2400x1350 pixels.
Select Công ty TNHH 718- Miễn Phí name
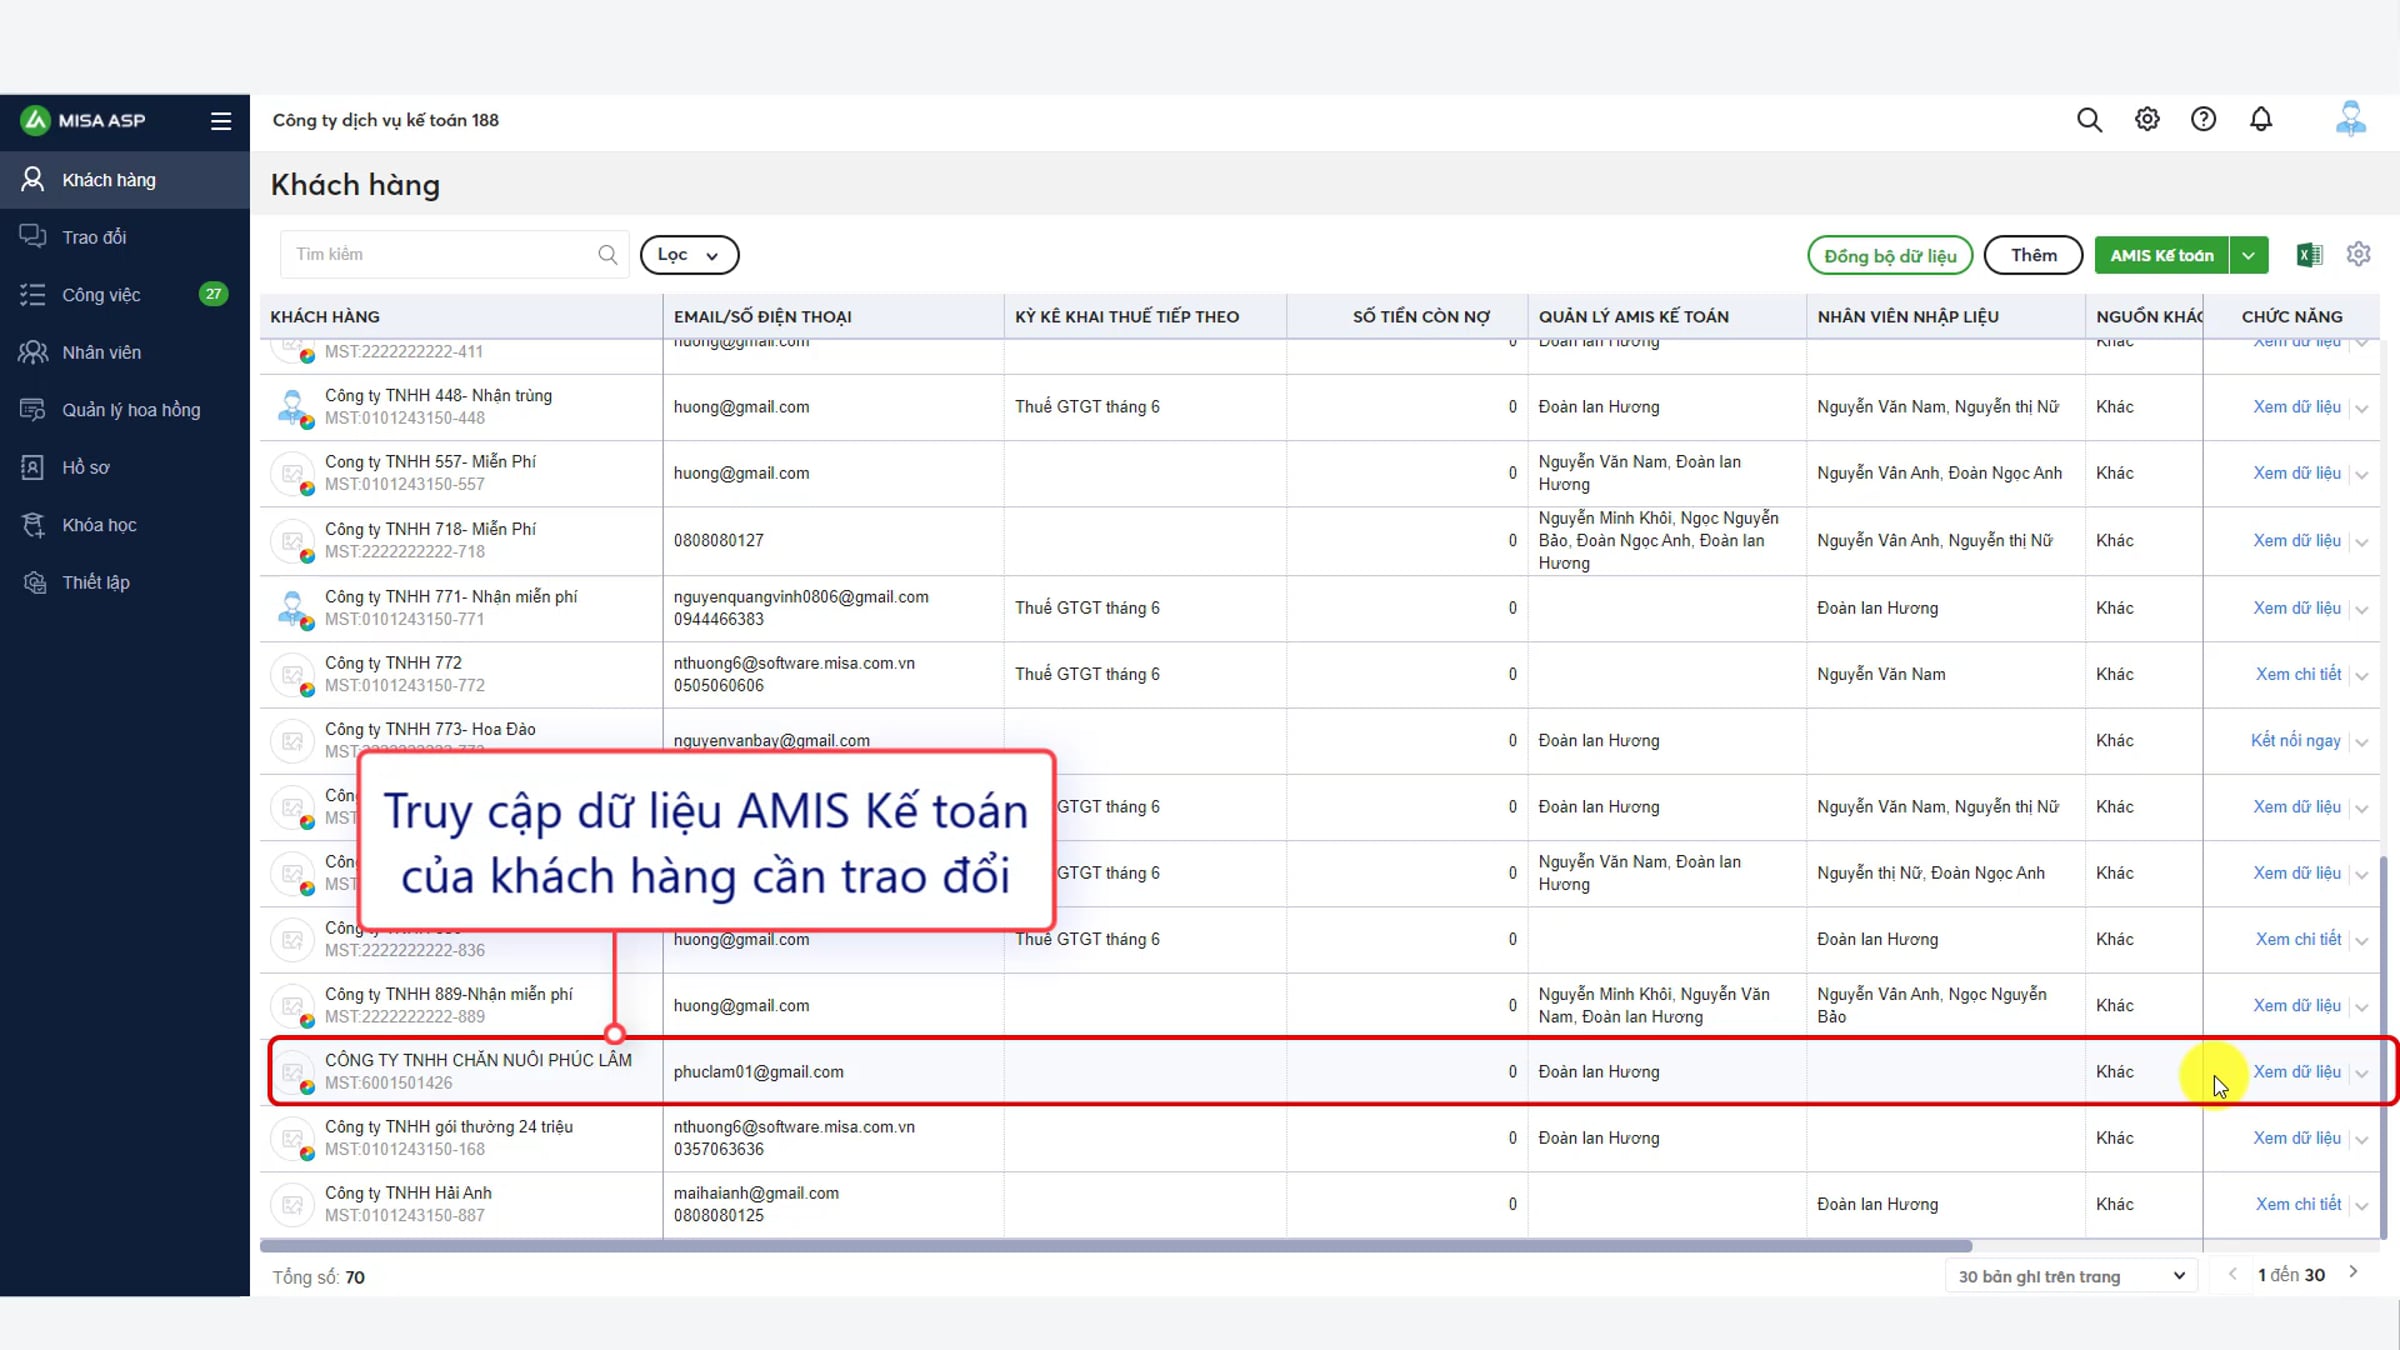tap(430, 529)
